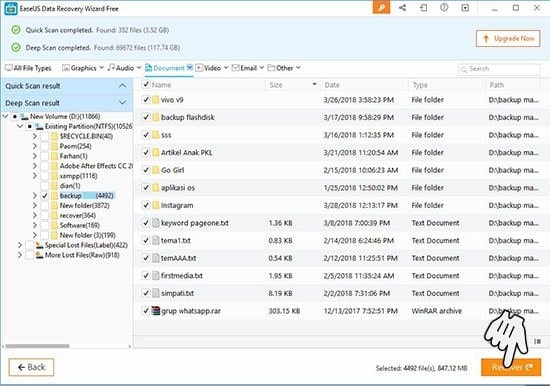
Task: Expand the Deep Scan result chevron
Action: (122, 102)
